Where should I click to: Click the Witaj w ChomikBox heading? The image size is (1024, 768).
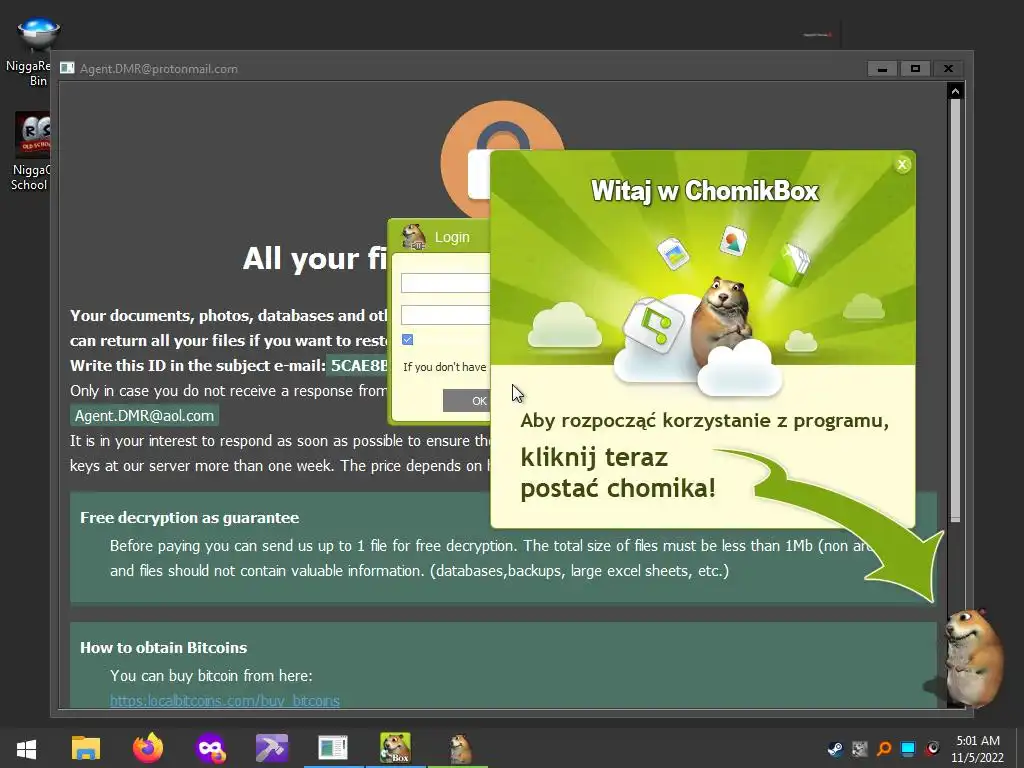pyautogui.click(x=704, y=191)
